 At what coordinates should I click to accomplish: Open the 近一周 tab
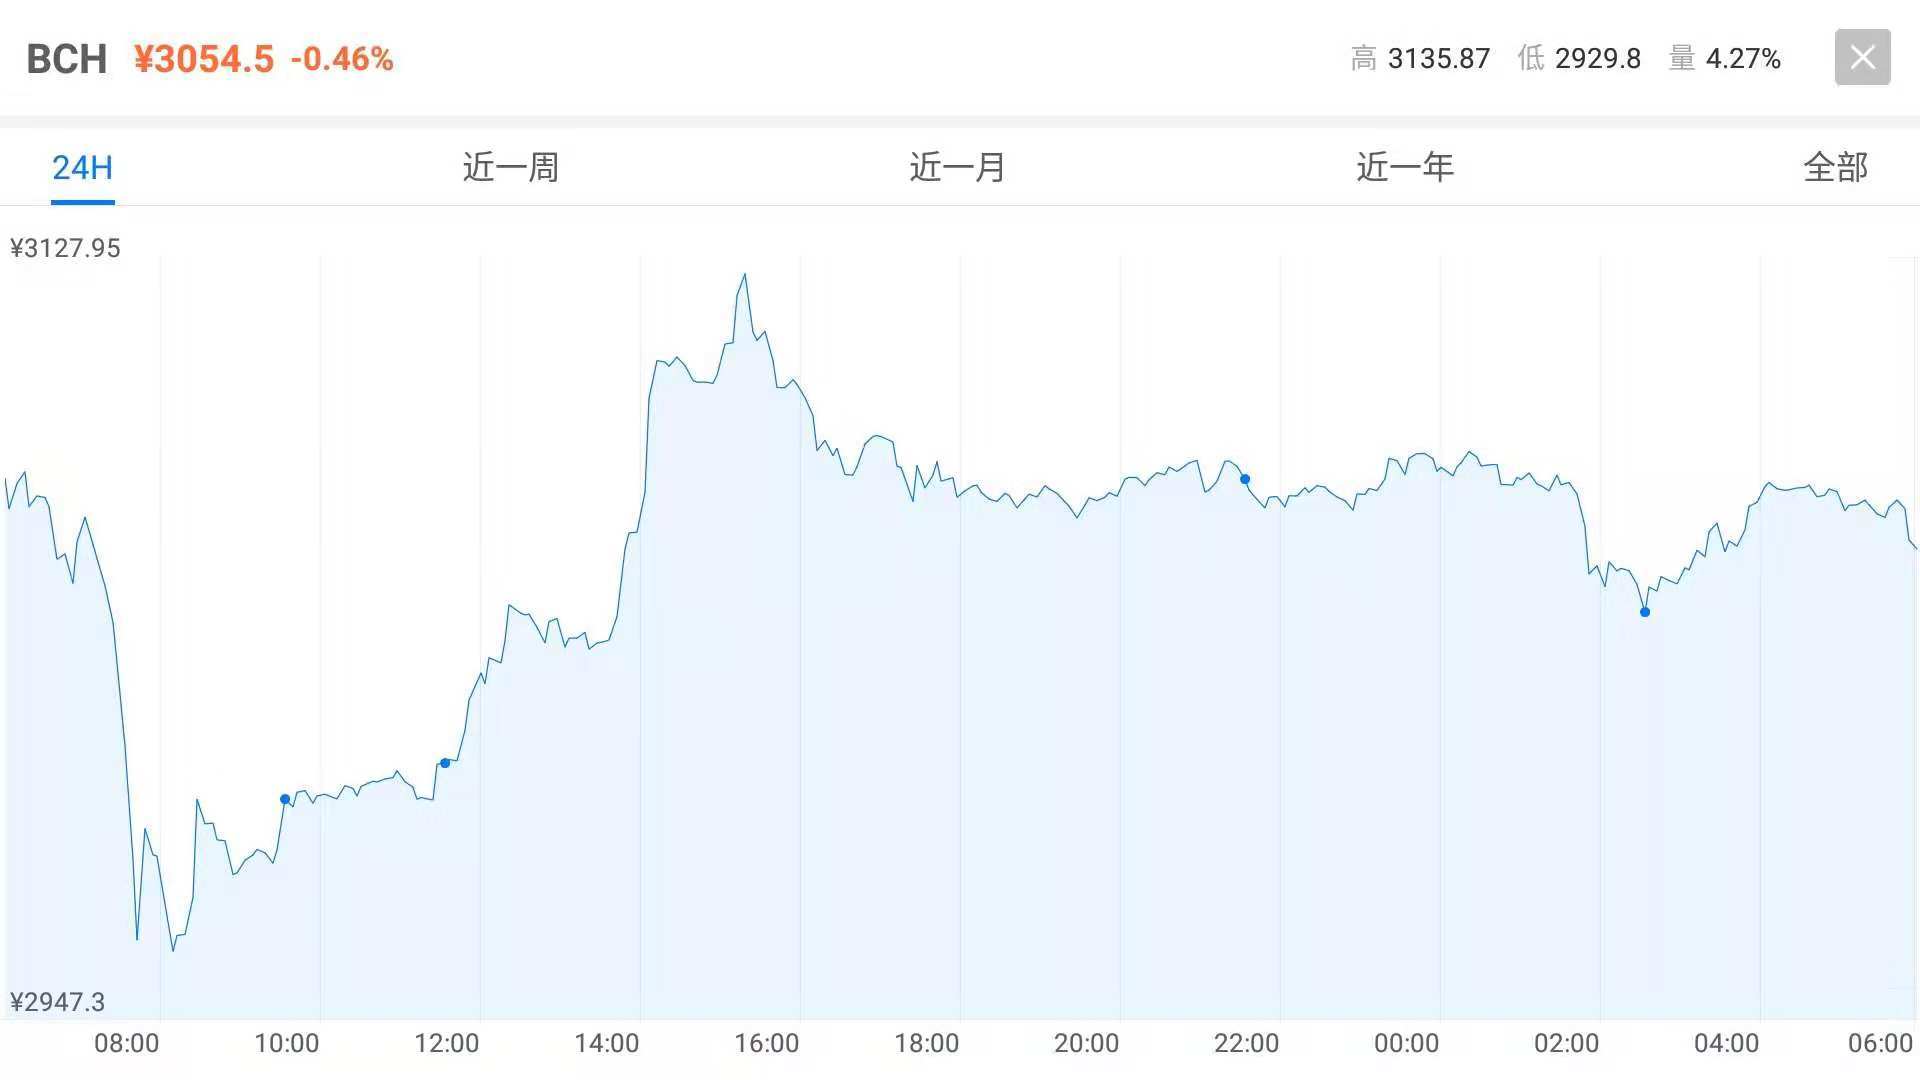point(510,167)
